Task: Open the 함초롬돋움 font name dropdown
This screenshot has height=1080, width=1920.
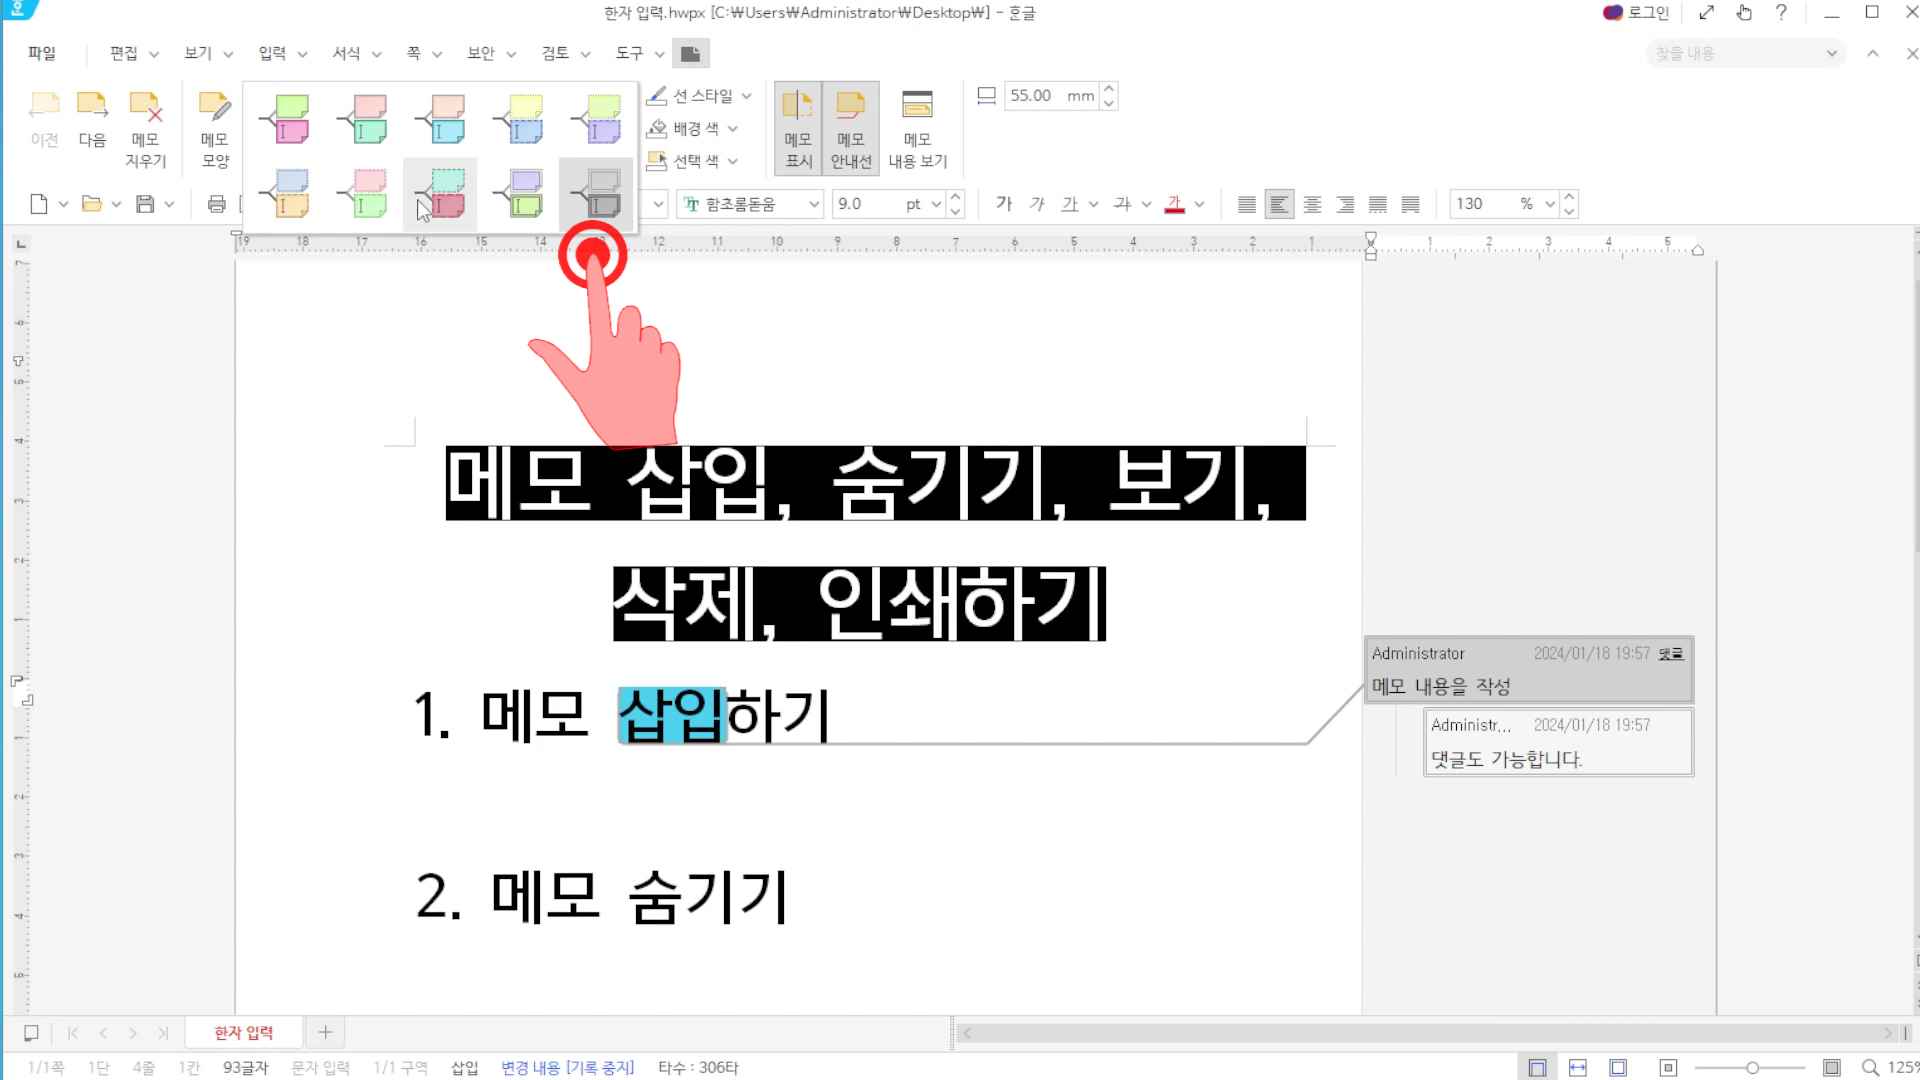Action: (x=814, y=204)
